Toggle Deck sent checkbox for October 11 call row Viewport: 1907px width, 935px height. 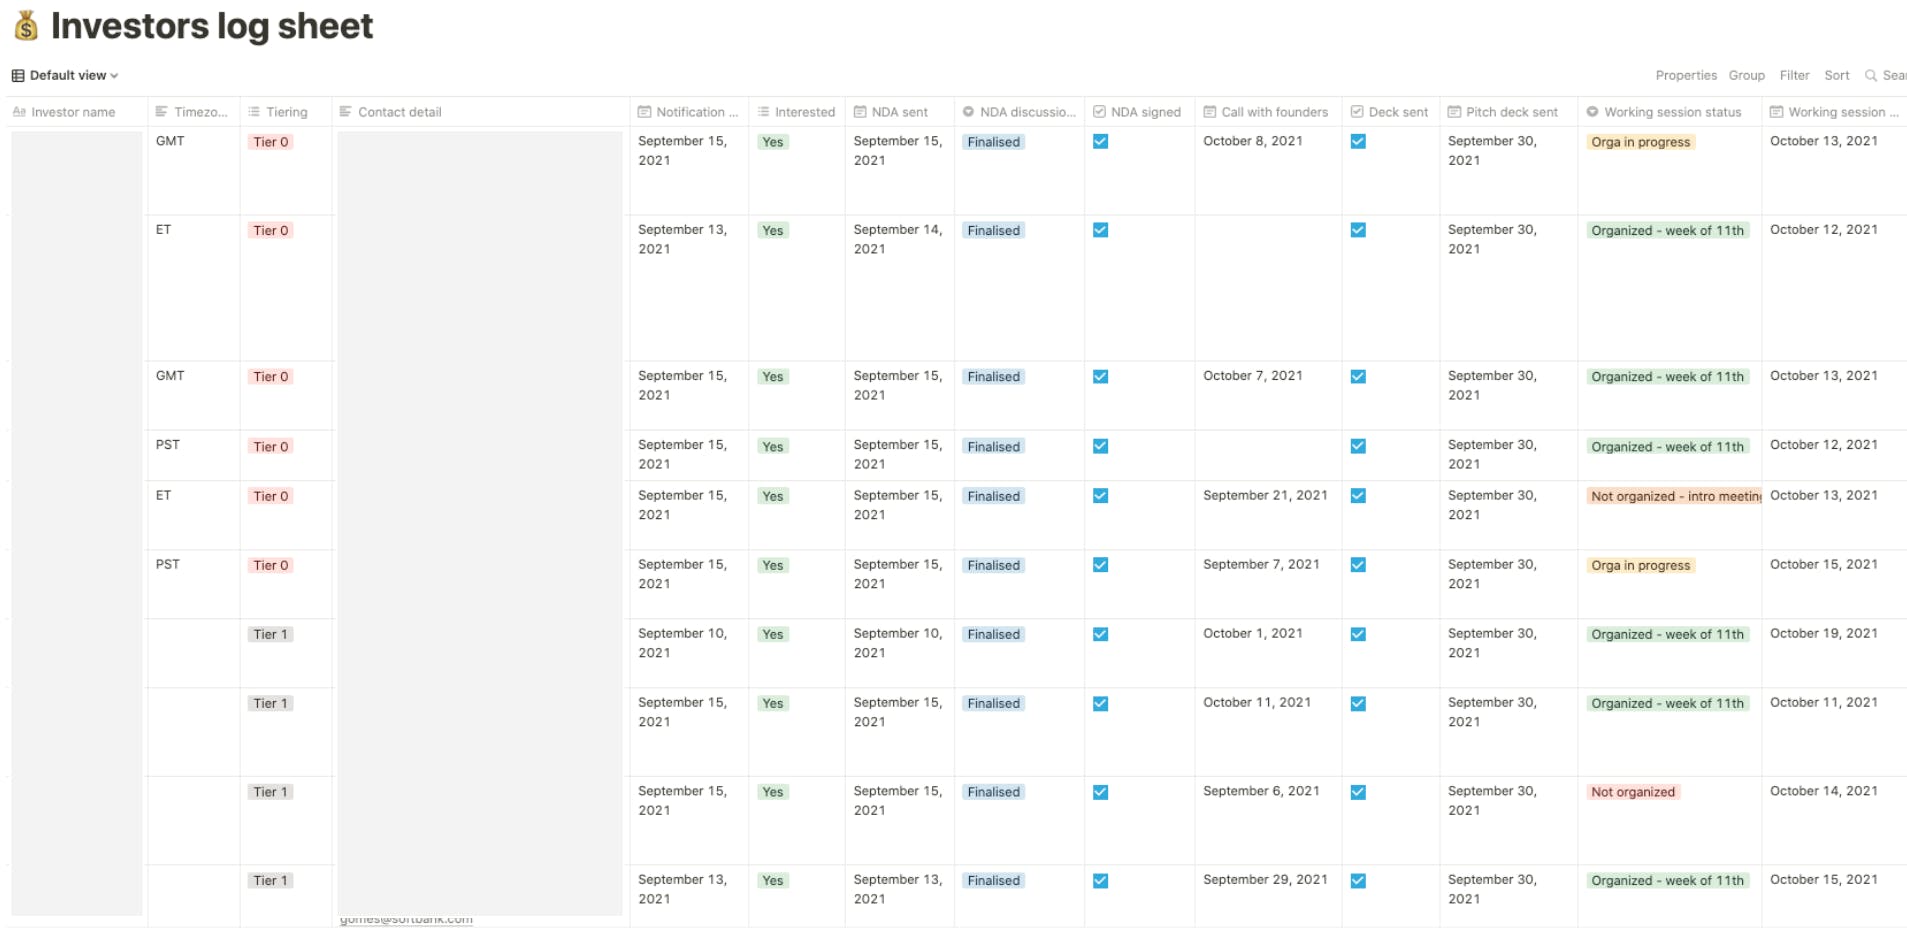pyautogui.click(x=1358, y=704)
